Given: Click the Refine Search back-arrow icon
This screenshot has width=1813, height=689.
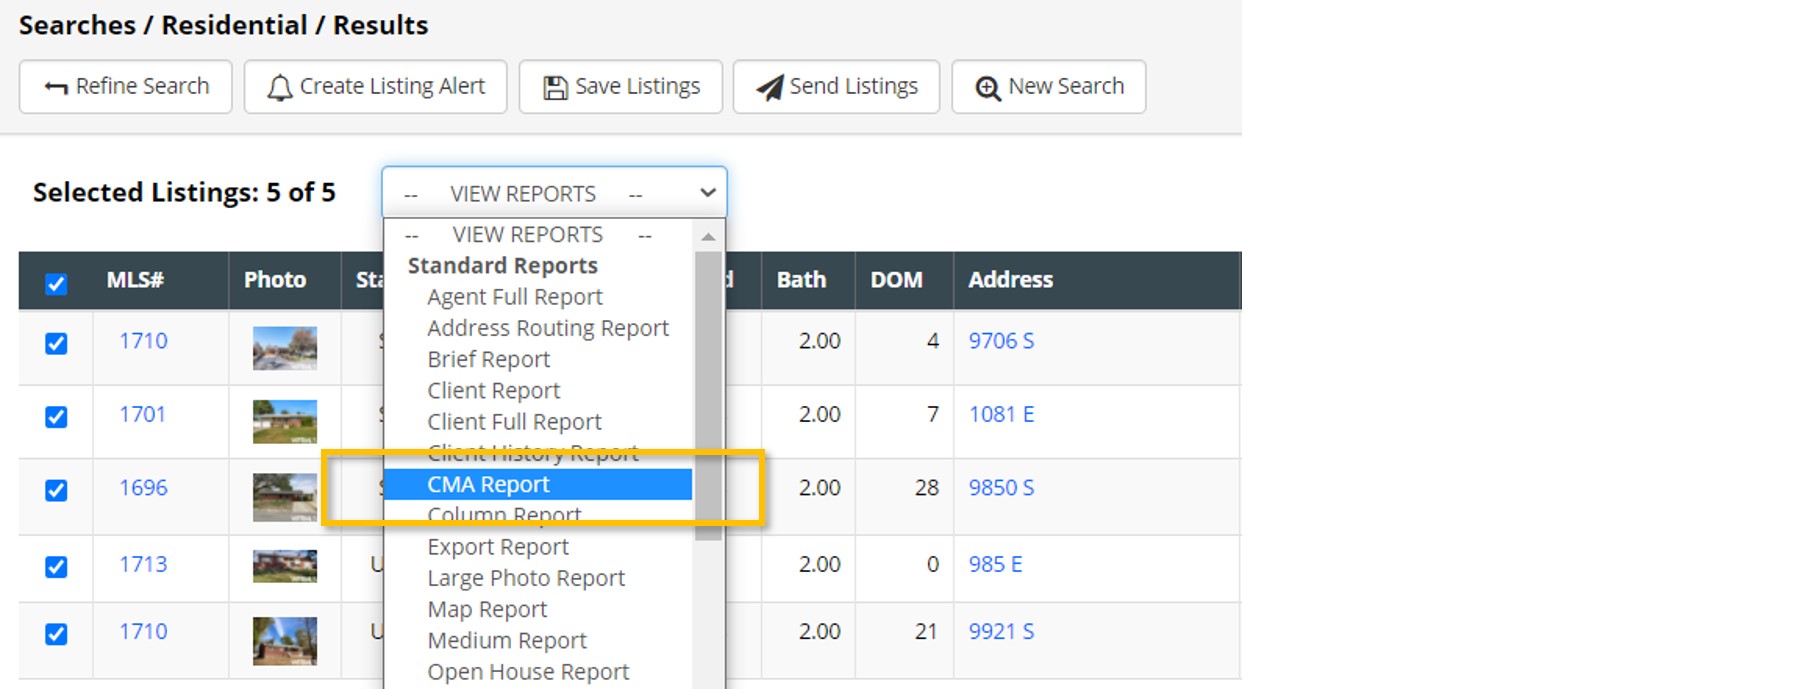Looking at the screenshot, I should pos(56,88).
